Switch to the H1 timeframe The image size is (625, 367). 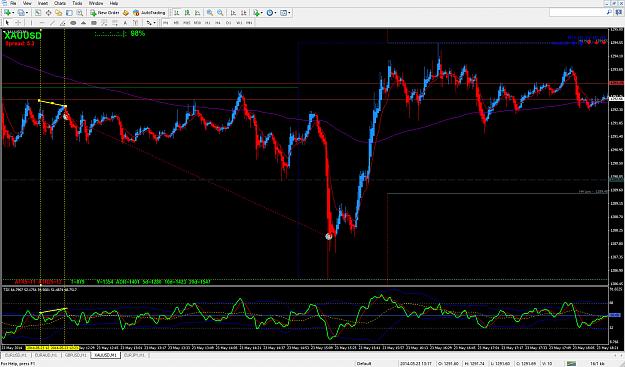(x=208, y=23)
